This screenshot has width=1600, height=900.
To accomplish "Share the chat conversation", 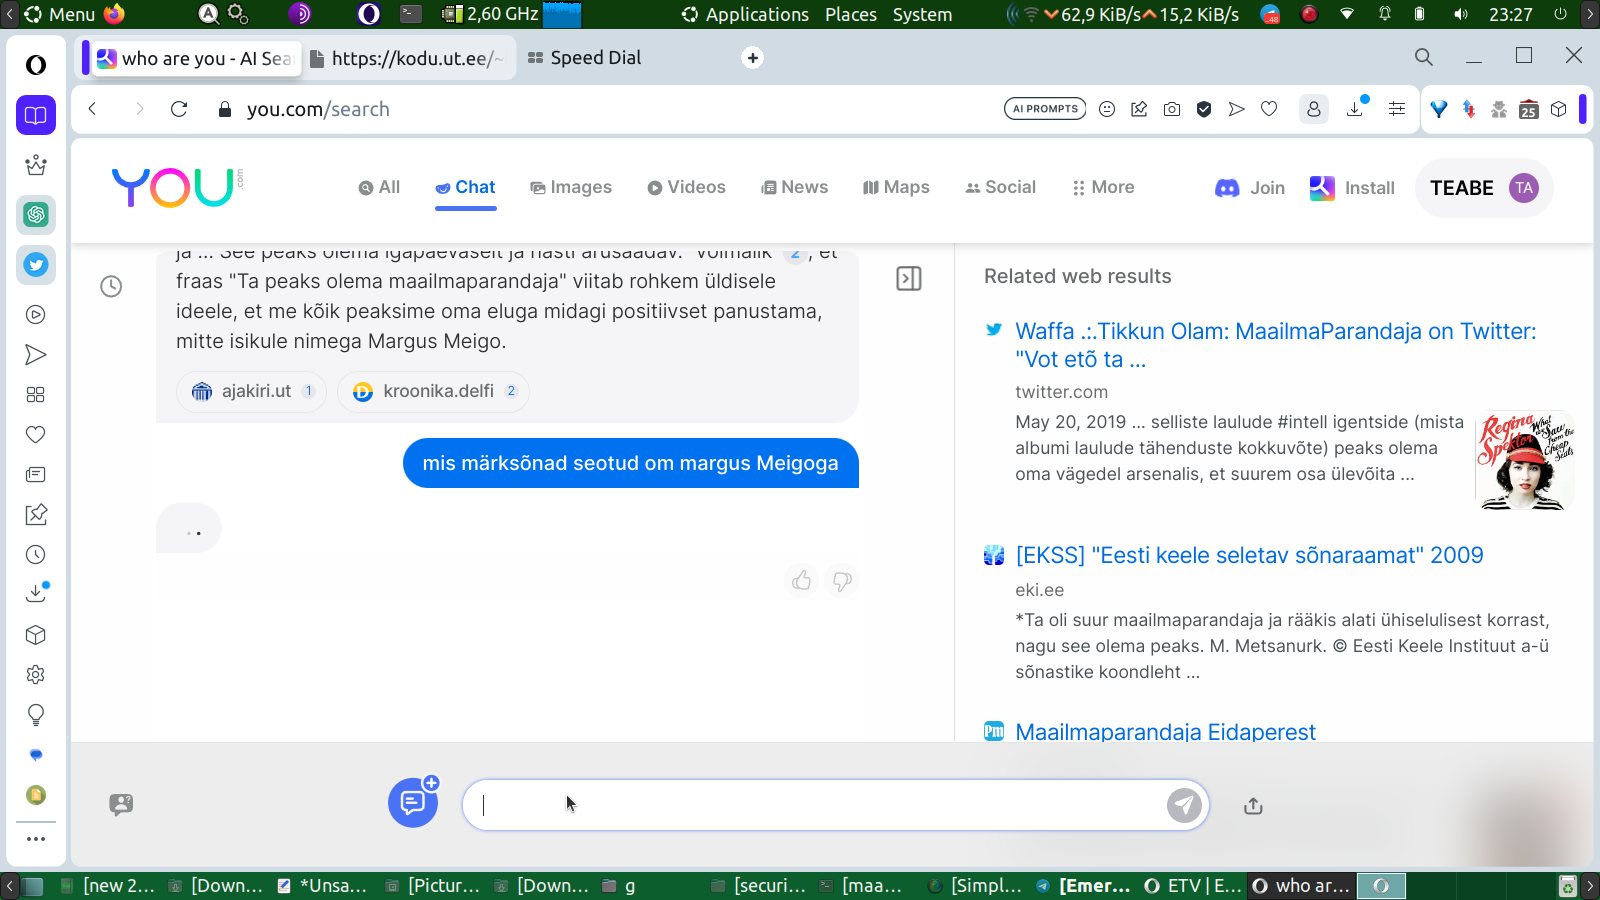I will coord(1253,806).
